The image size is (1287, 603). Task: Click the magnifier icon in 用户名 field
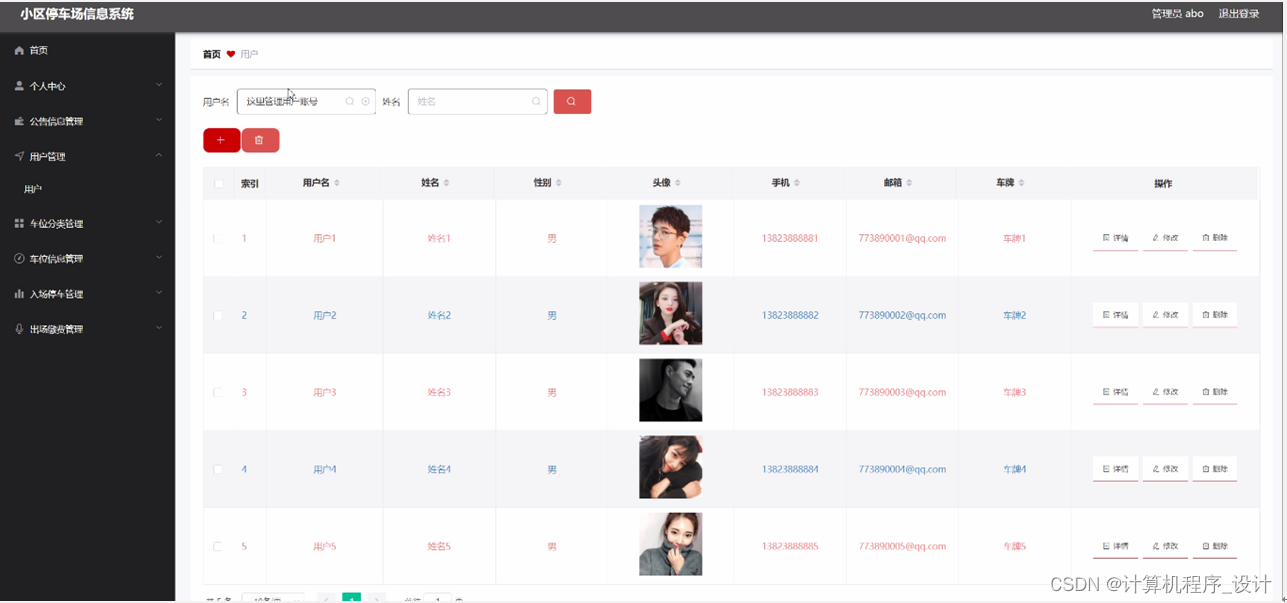pyautogui.click(x=350, y=101)
